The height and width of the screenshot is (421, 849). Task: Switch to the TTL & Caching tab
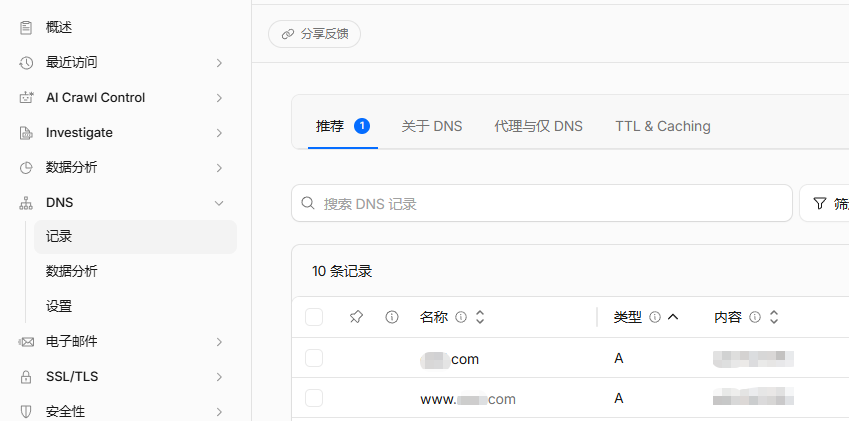(663, 127)
